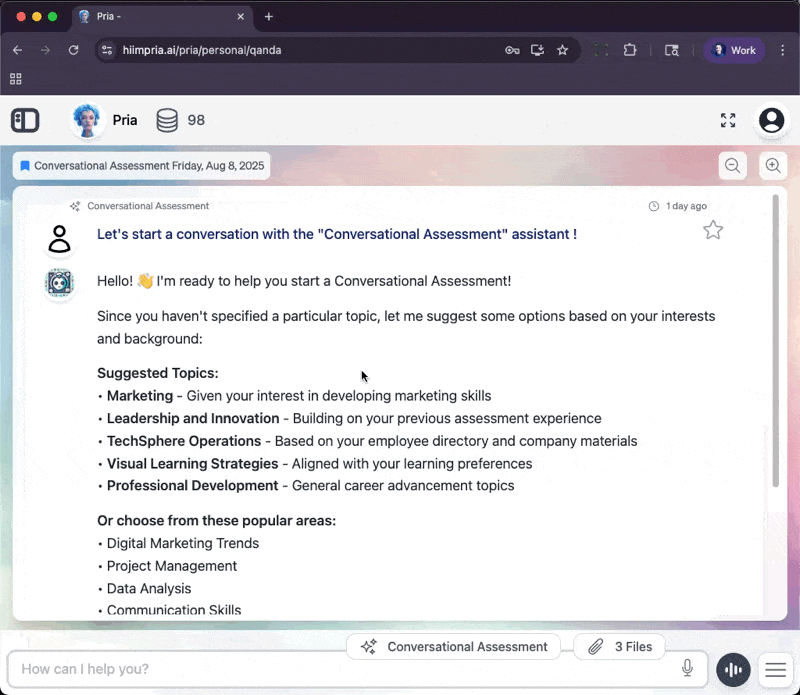Go back in browser history
800x695 pixels.
coord(17,50)
